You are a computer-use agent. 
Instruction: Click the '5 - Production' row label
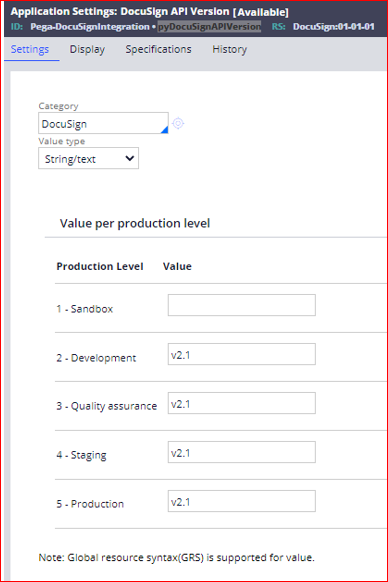[90, 504]
